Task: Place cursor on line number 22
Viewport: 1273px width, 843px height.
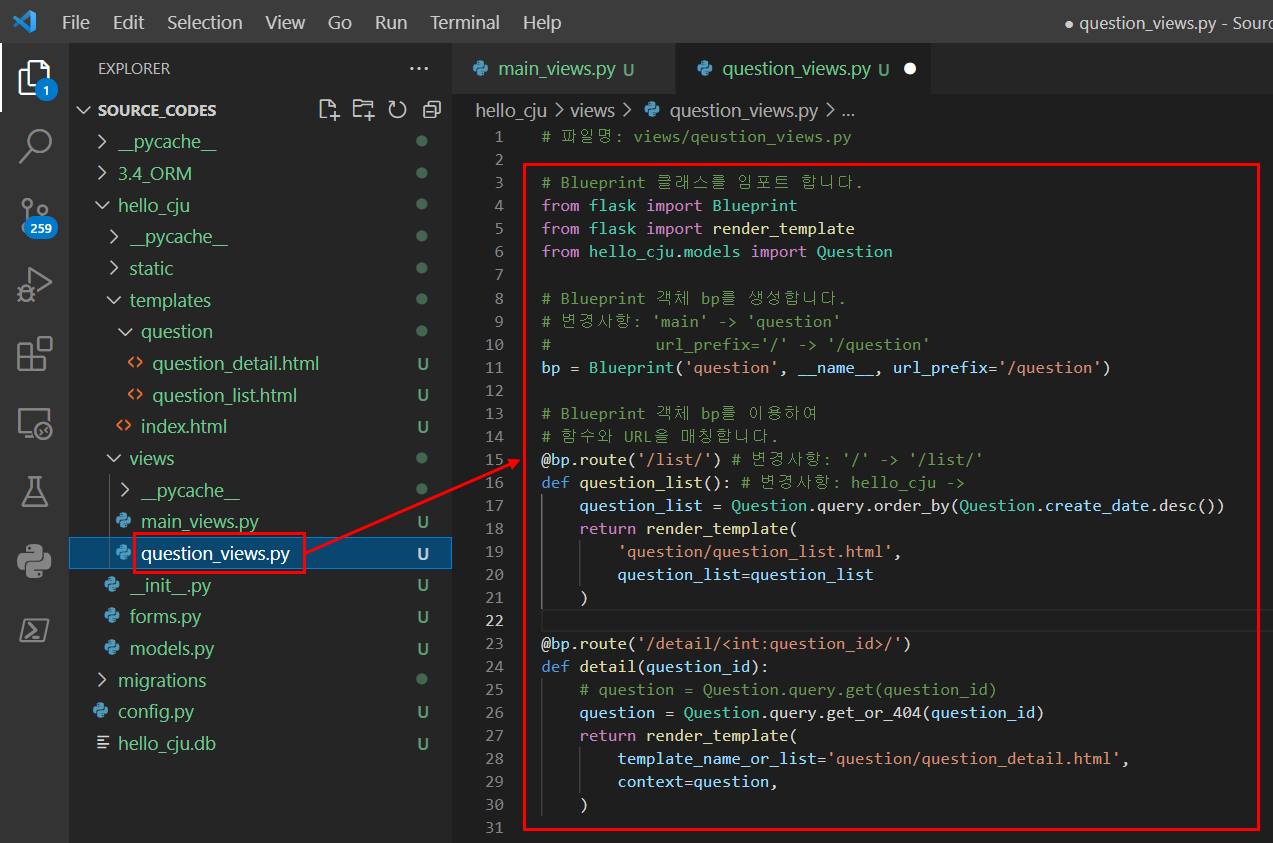Action: tap(494, 620)
